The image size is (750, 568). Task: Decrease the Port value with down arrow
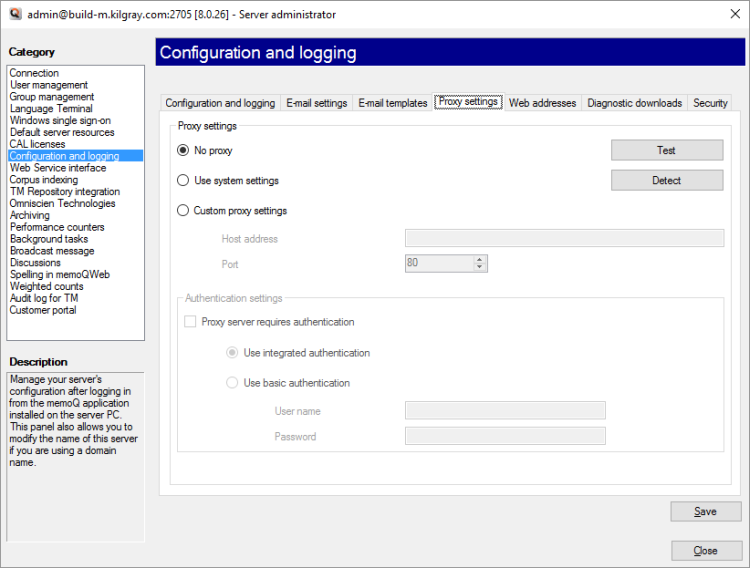pyautogui.click(x=480, y=268)
